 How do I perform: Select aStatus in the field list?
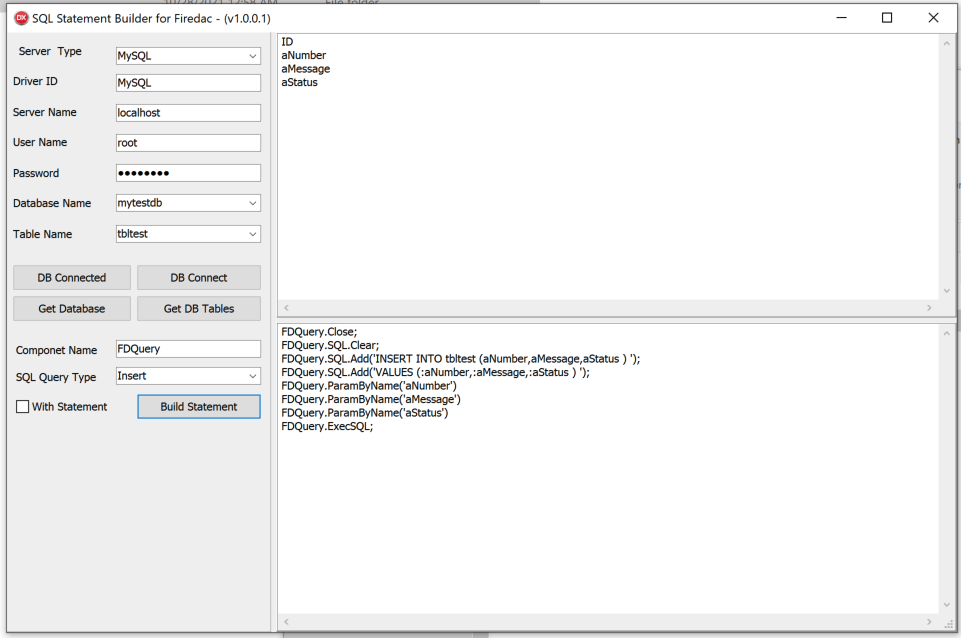[299, 82]
